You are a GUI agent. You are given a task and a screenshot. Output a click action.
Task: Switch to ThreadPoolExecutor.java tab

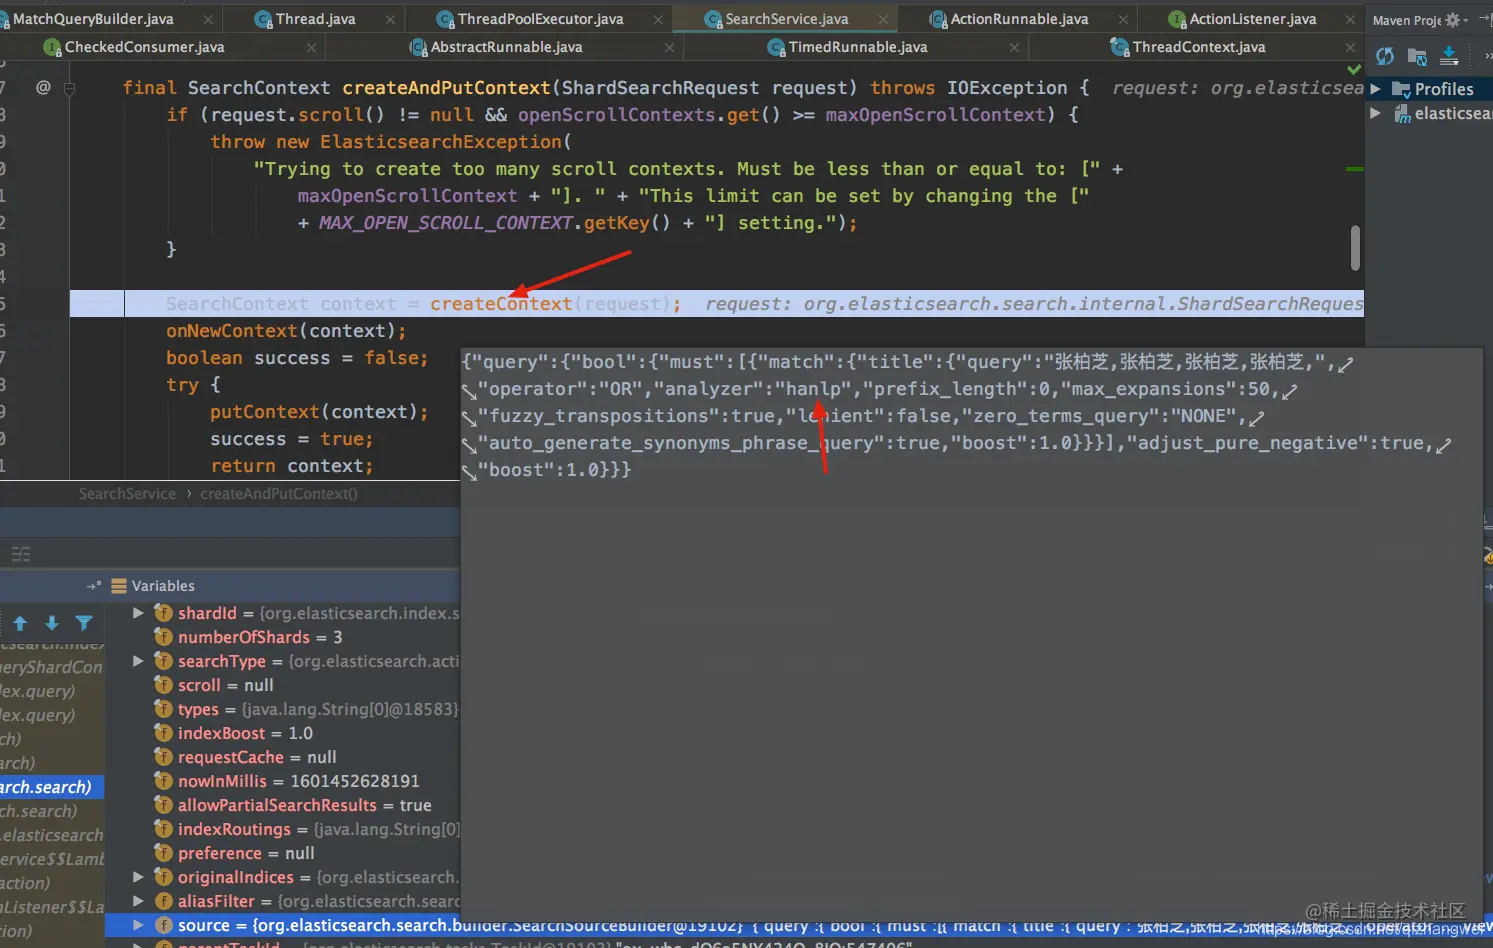540,19
